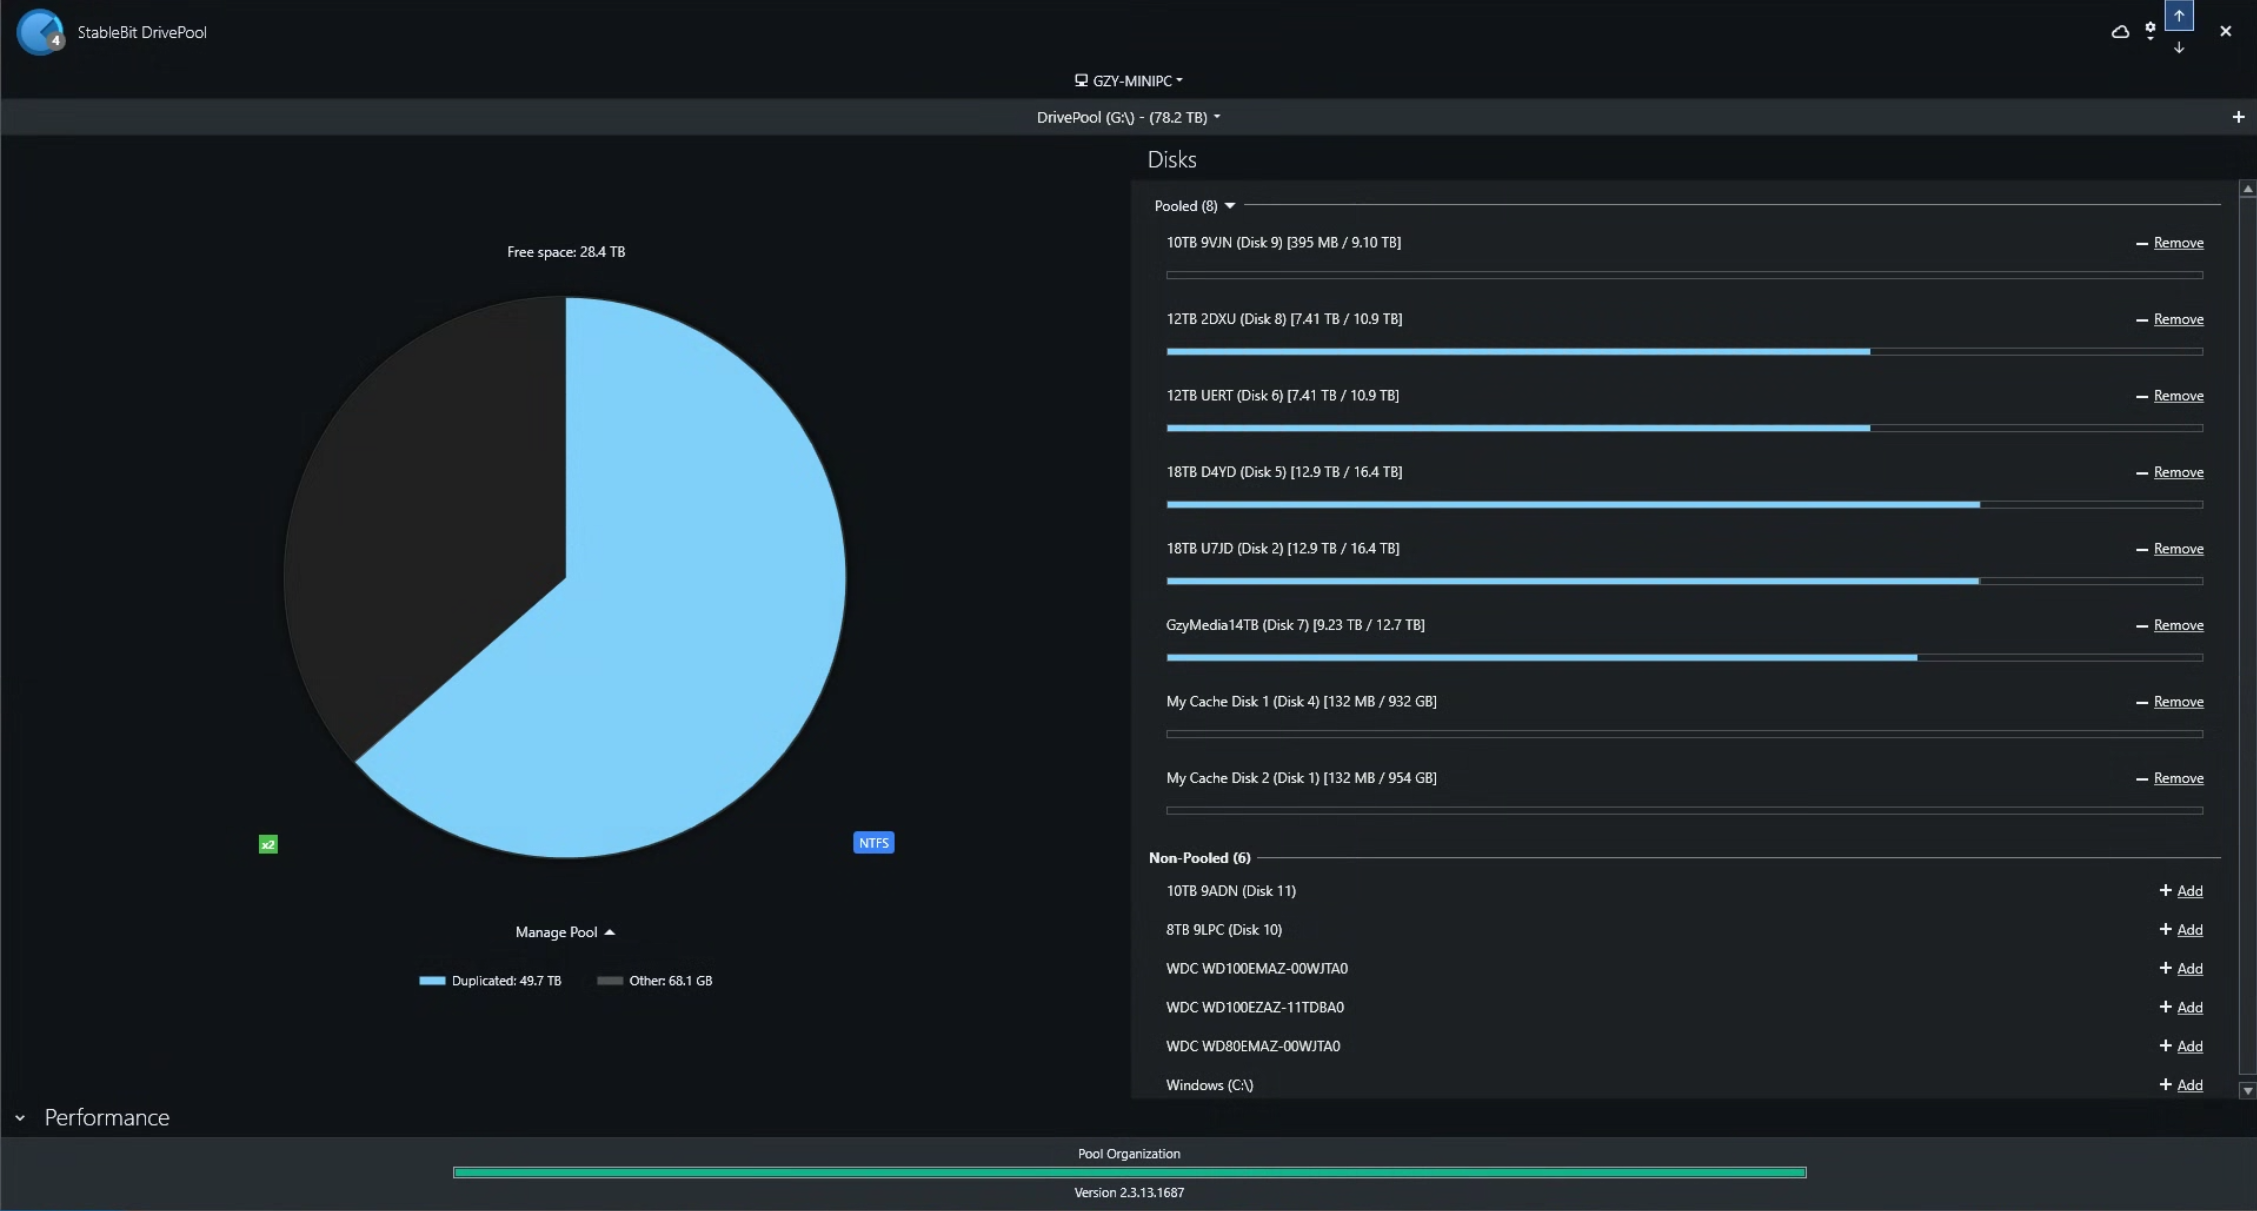Screen dimensions: 2257x1211
Task: Open the DrivePool (G:\) pool selector
Action: [1128, 117]
